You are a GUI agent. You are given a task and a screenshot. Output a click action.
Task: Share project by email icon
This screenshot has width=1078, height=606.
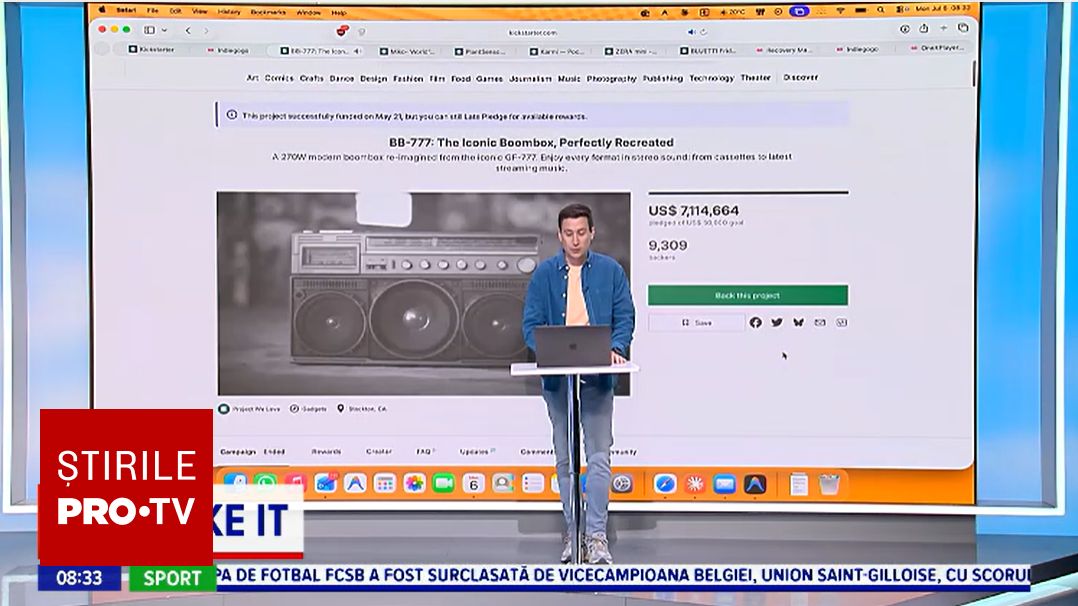pyautogui.click(x=820, y=323)
